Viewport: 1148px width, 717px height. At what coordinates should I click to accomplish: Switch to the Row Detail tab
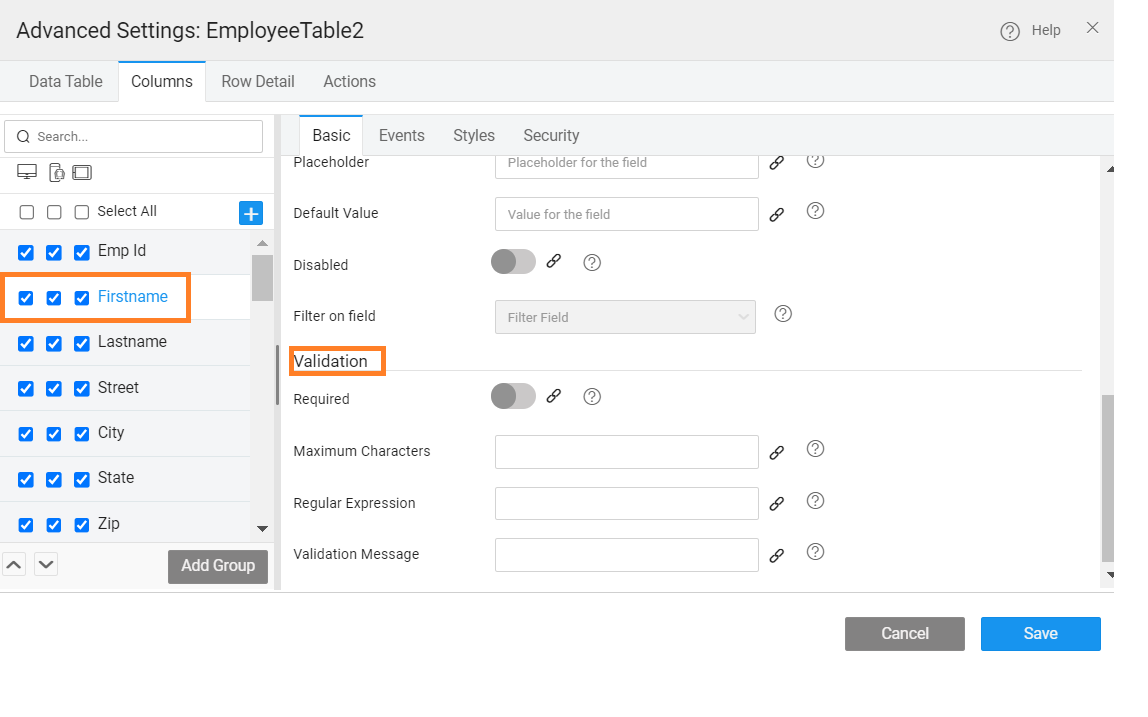tap(257, 82)
